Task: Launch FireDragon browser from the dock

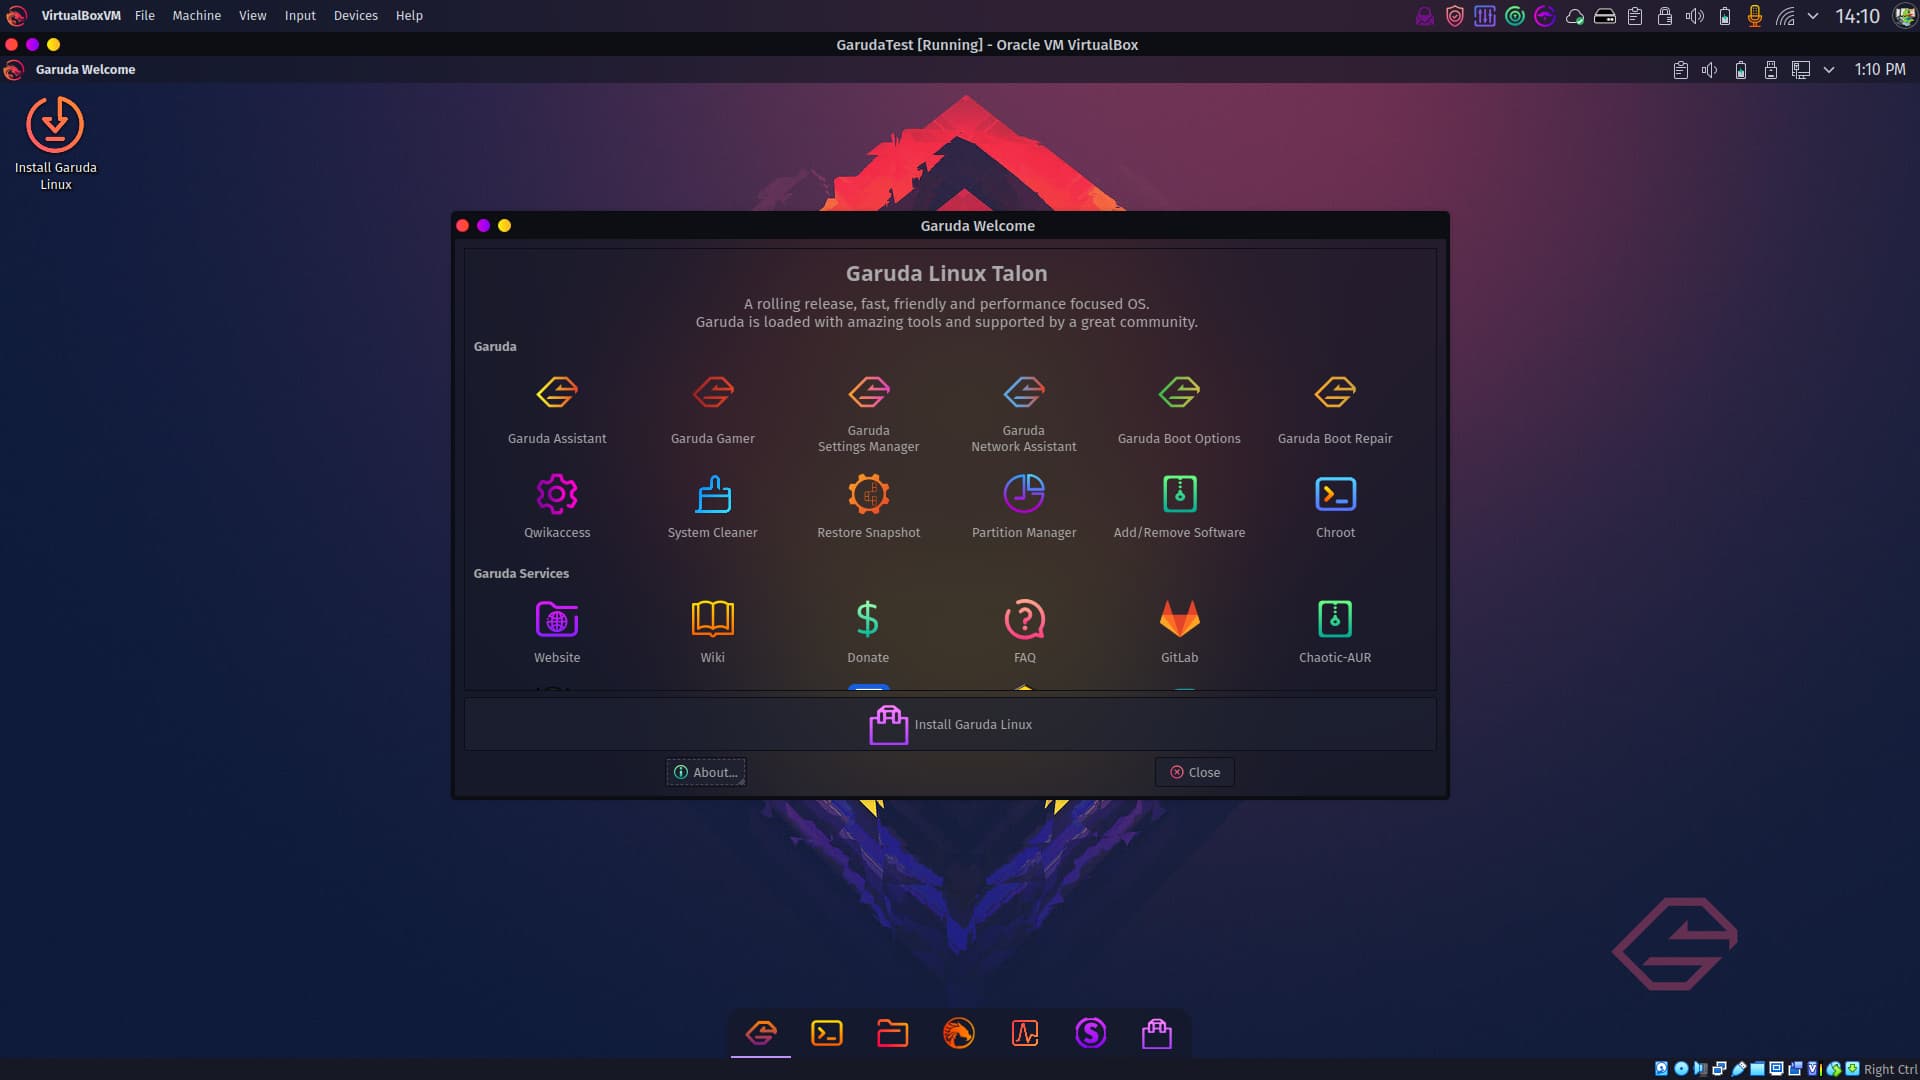Action: pyautogui.click(x=959, y=1033)
